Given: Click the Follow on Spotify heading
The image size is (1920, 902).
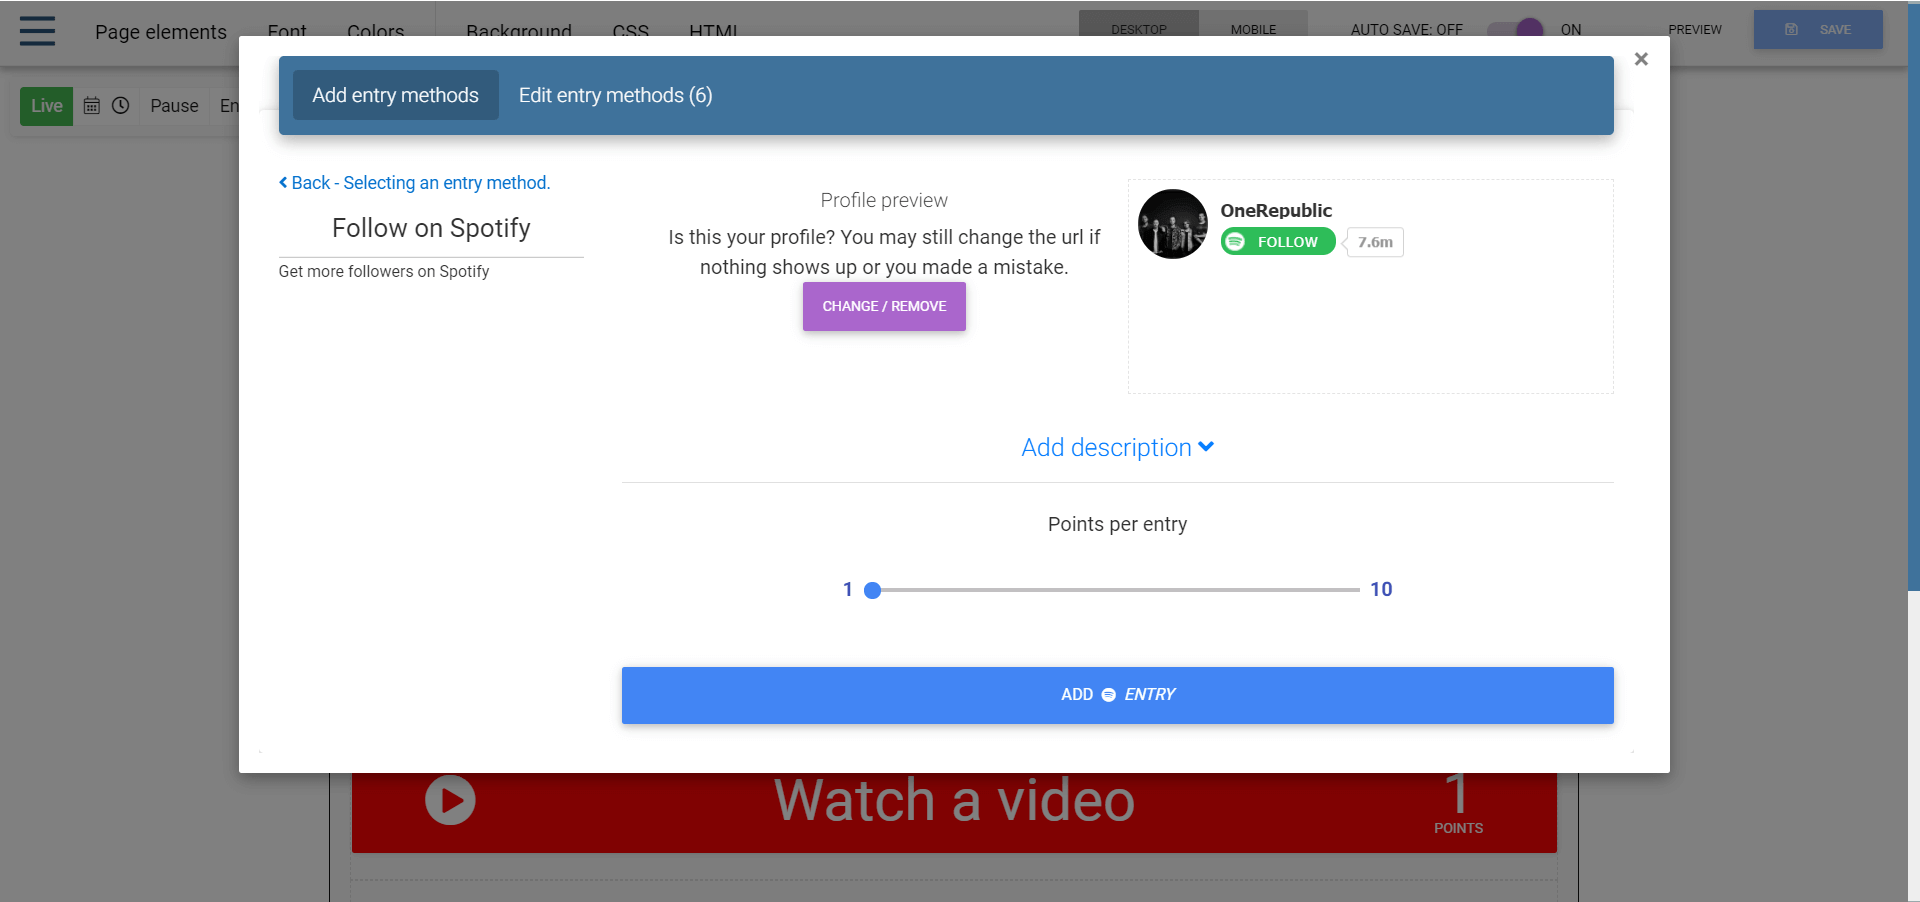Looking at the screenshot, I should click(x=431, y=228).
